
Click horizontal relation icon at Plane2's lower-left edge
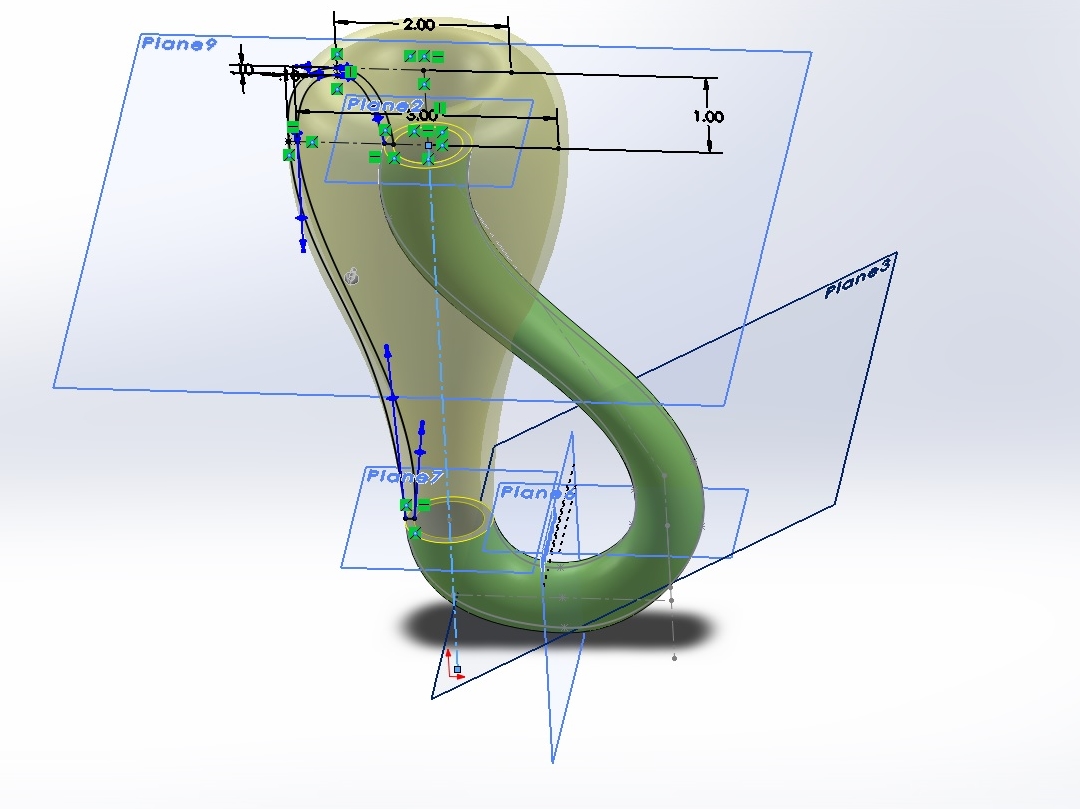[x=375, y=156]
